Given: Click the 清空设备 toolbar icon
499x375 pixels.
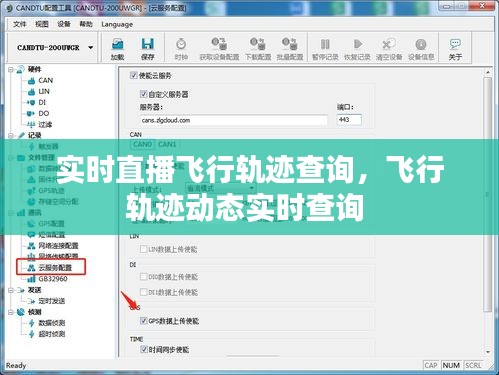Looking at the screenshot, I should [x=389, y=49].
